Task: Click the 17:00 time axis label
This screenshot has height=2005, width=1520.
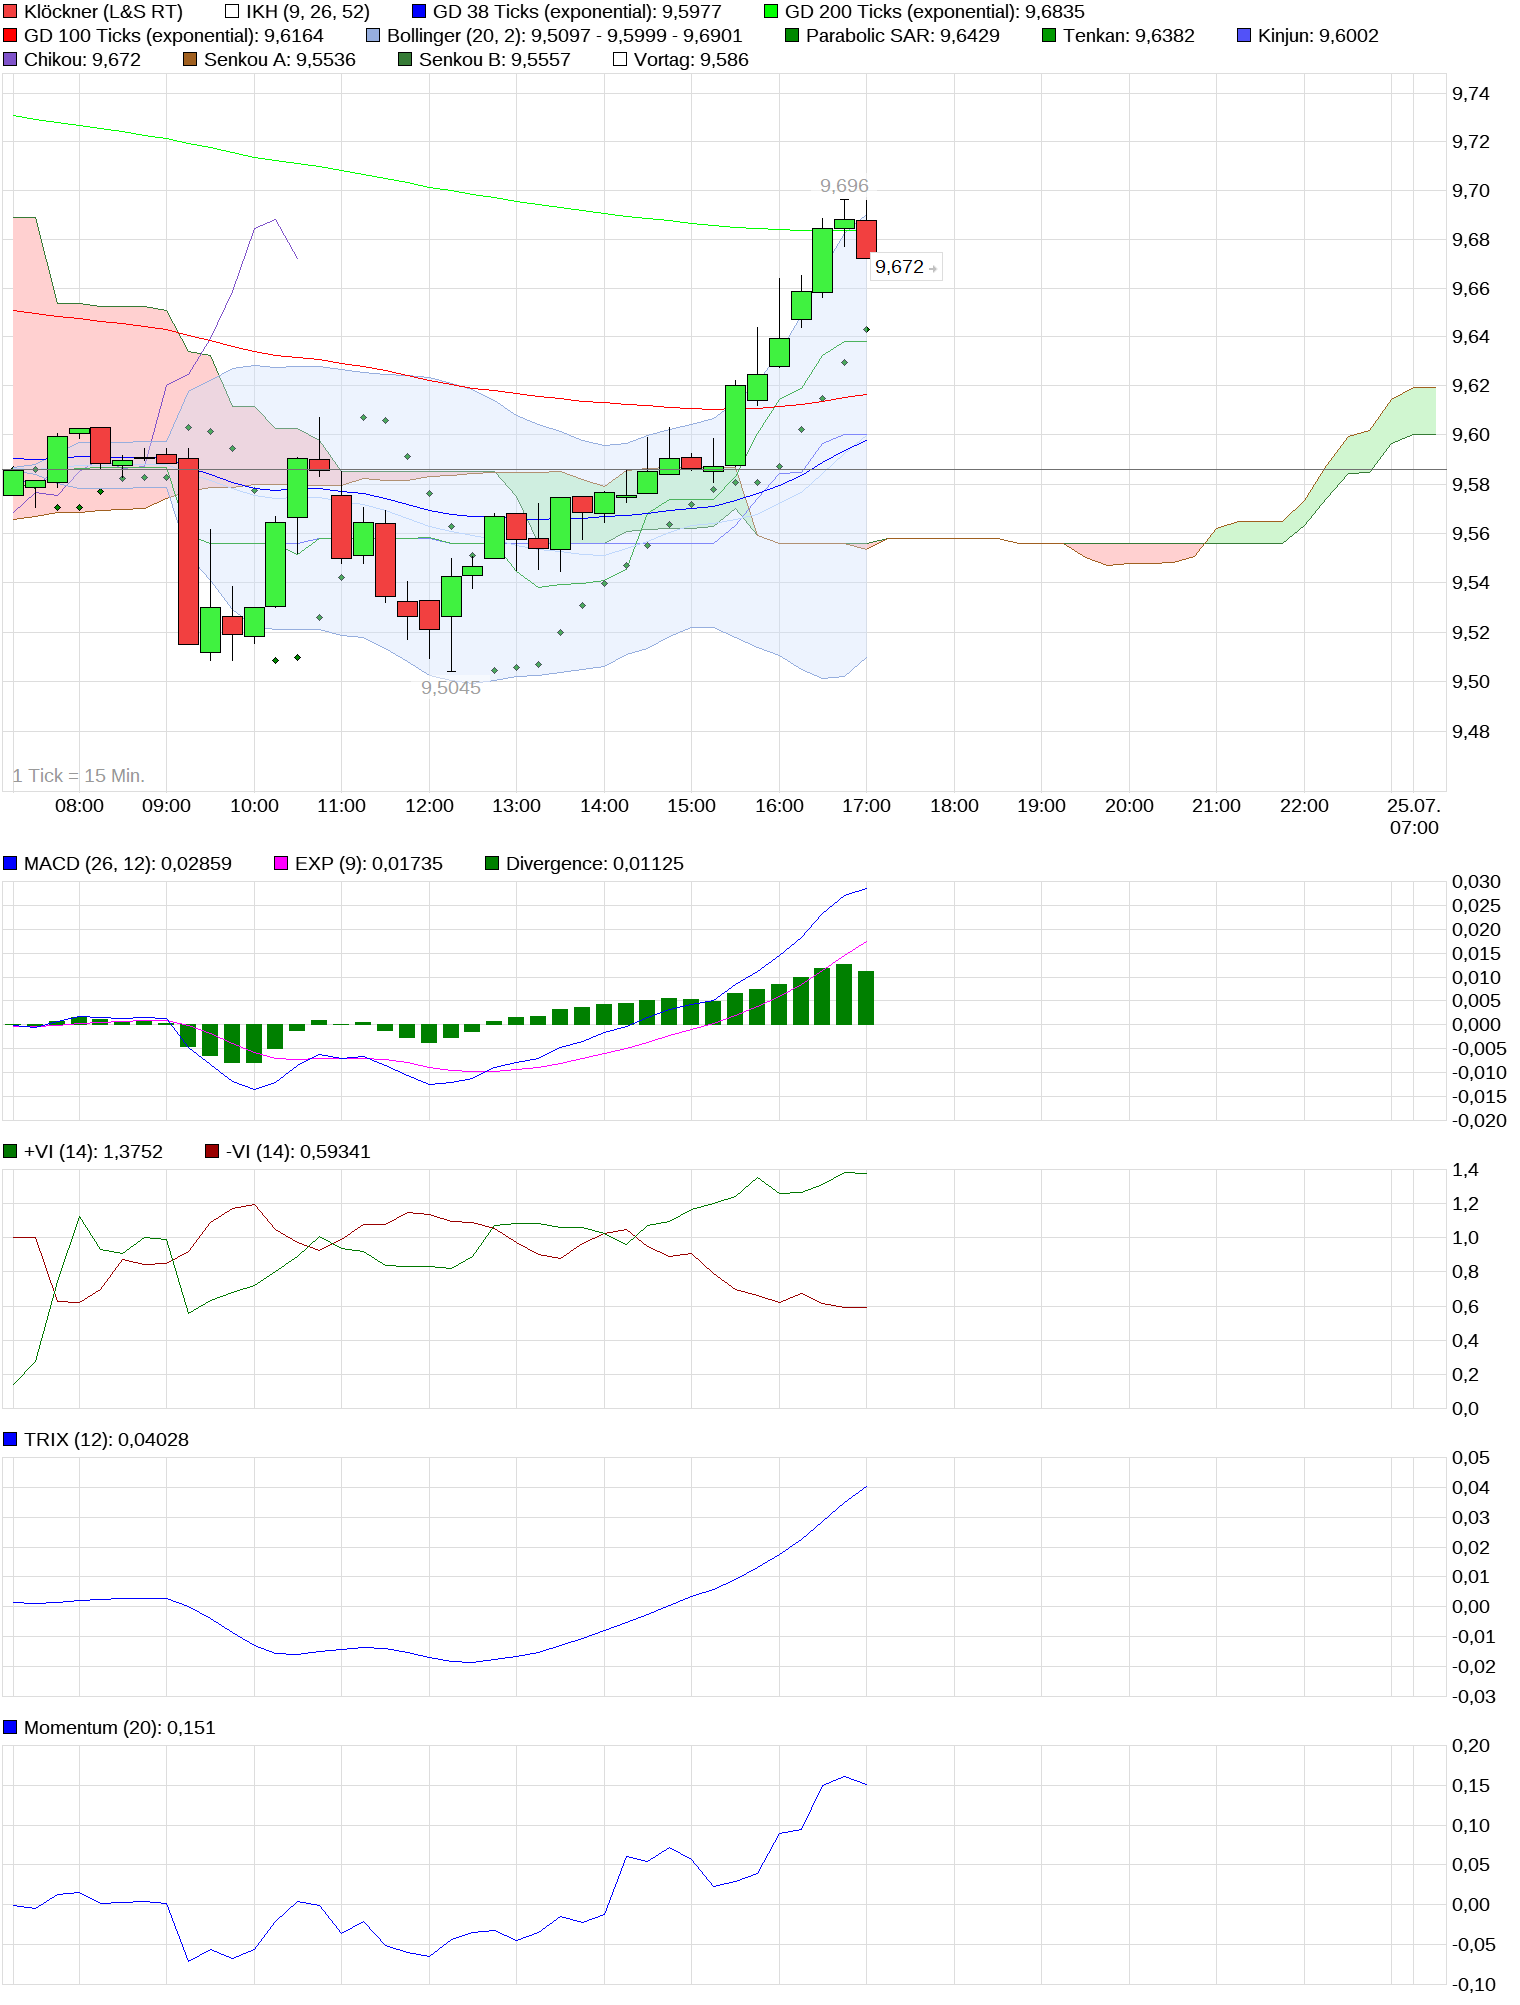Action: coord(866,806)
